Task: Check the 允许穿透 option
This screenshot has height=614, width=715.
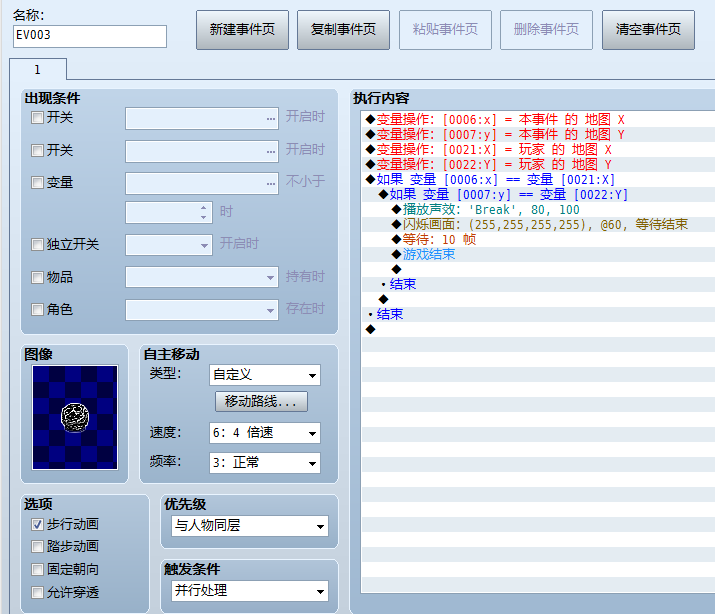Action: click(37, 593)
